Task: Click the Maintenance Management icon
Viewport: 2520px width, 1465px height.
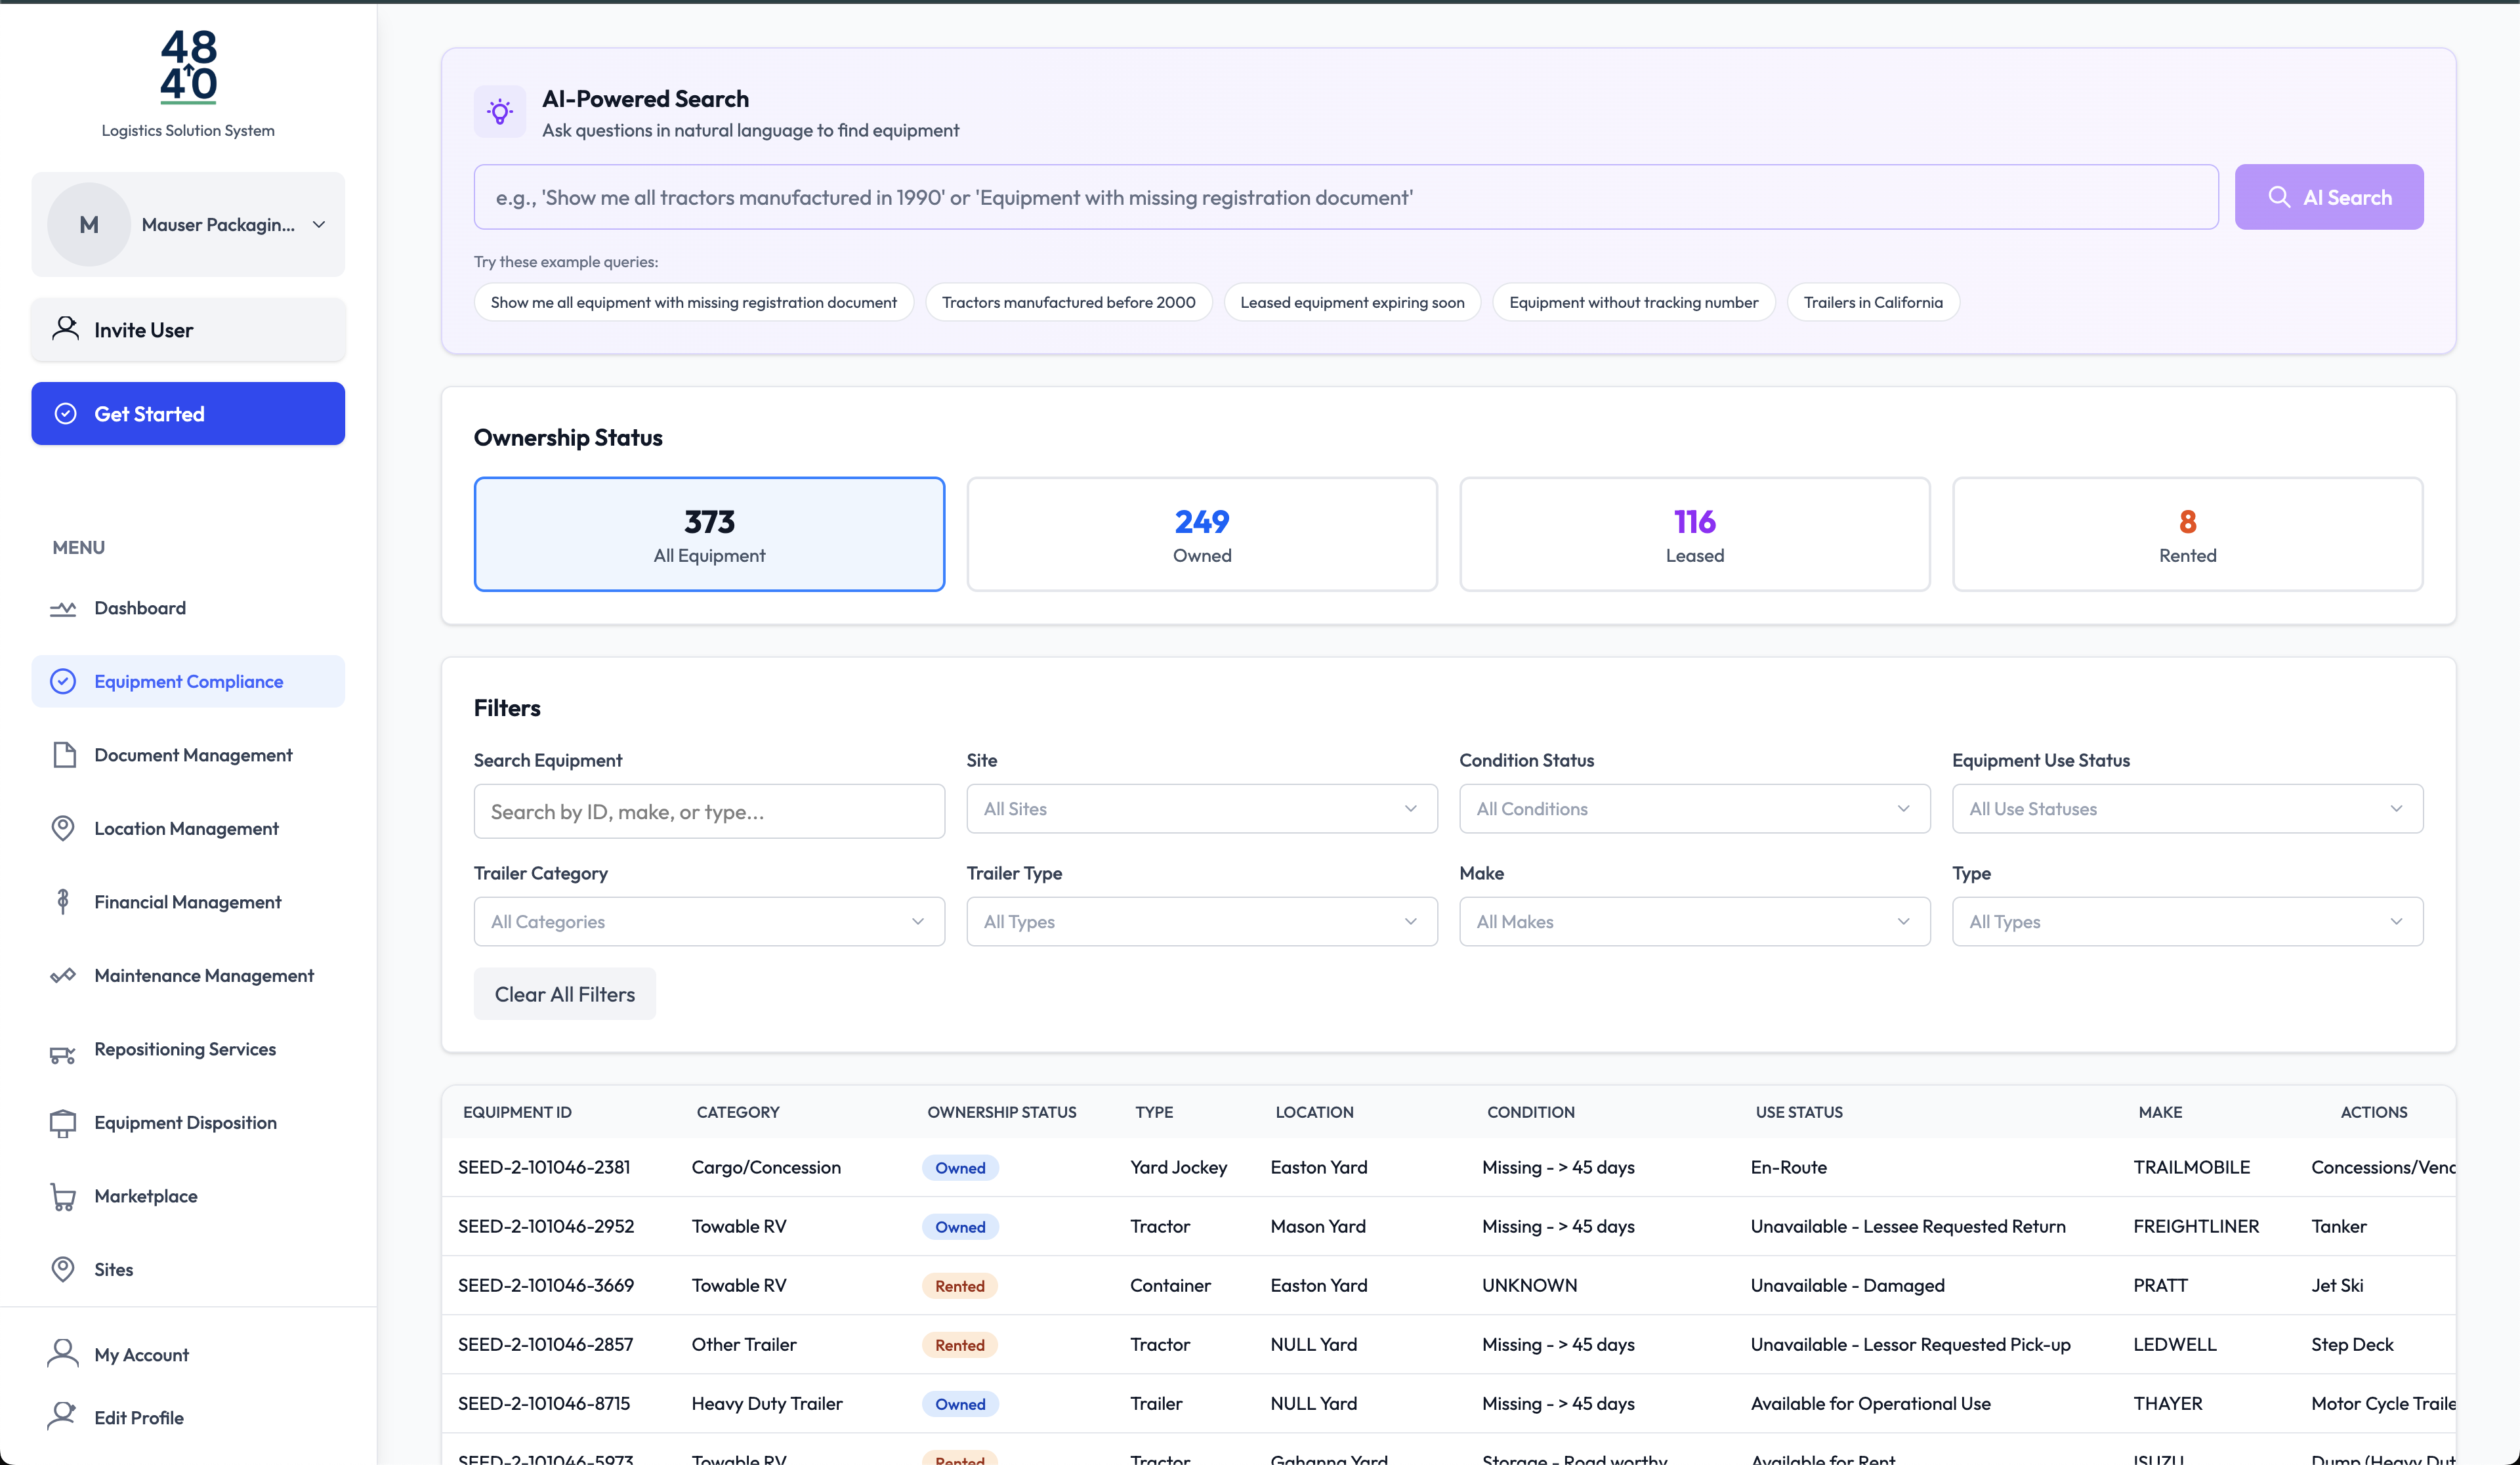Action: [63, 975]
